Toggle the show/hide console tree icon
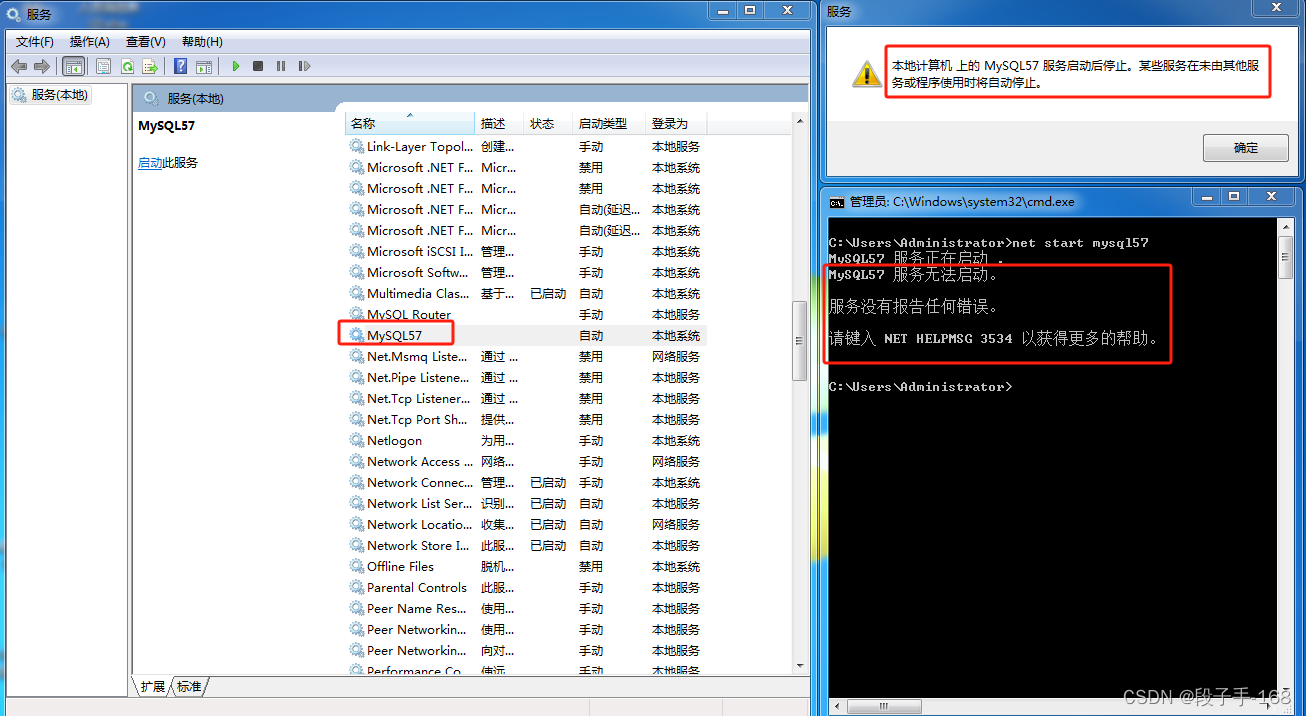Image resolution: width=1306 pixels, height=716 pixels. tap(73, 66)
